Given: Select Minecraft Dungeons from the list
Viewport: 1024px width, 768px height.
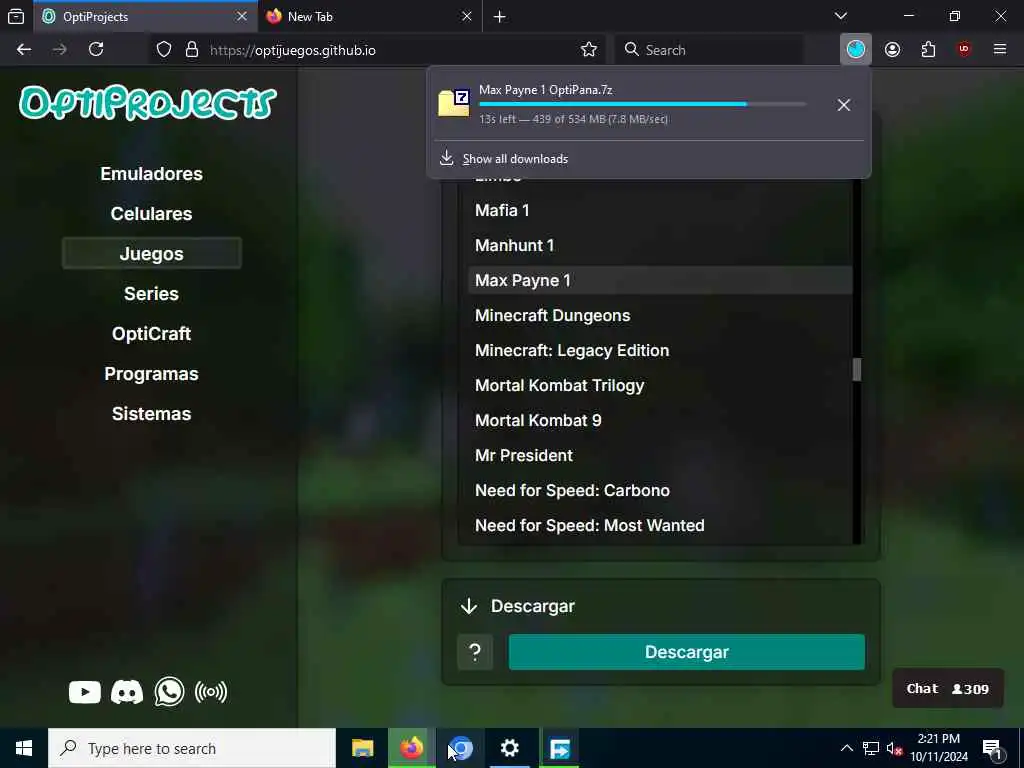Looking at the screenshot, I should pyautogui.click(x=660, y=315).
